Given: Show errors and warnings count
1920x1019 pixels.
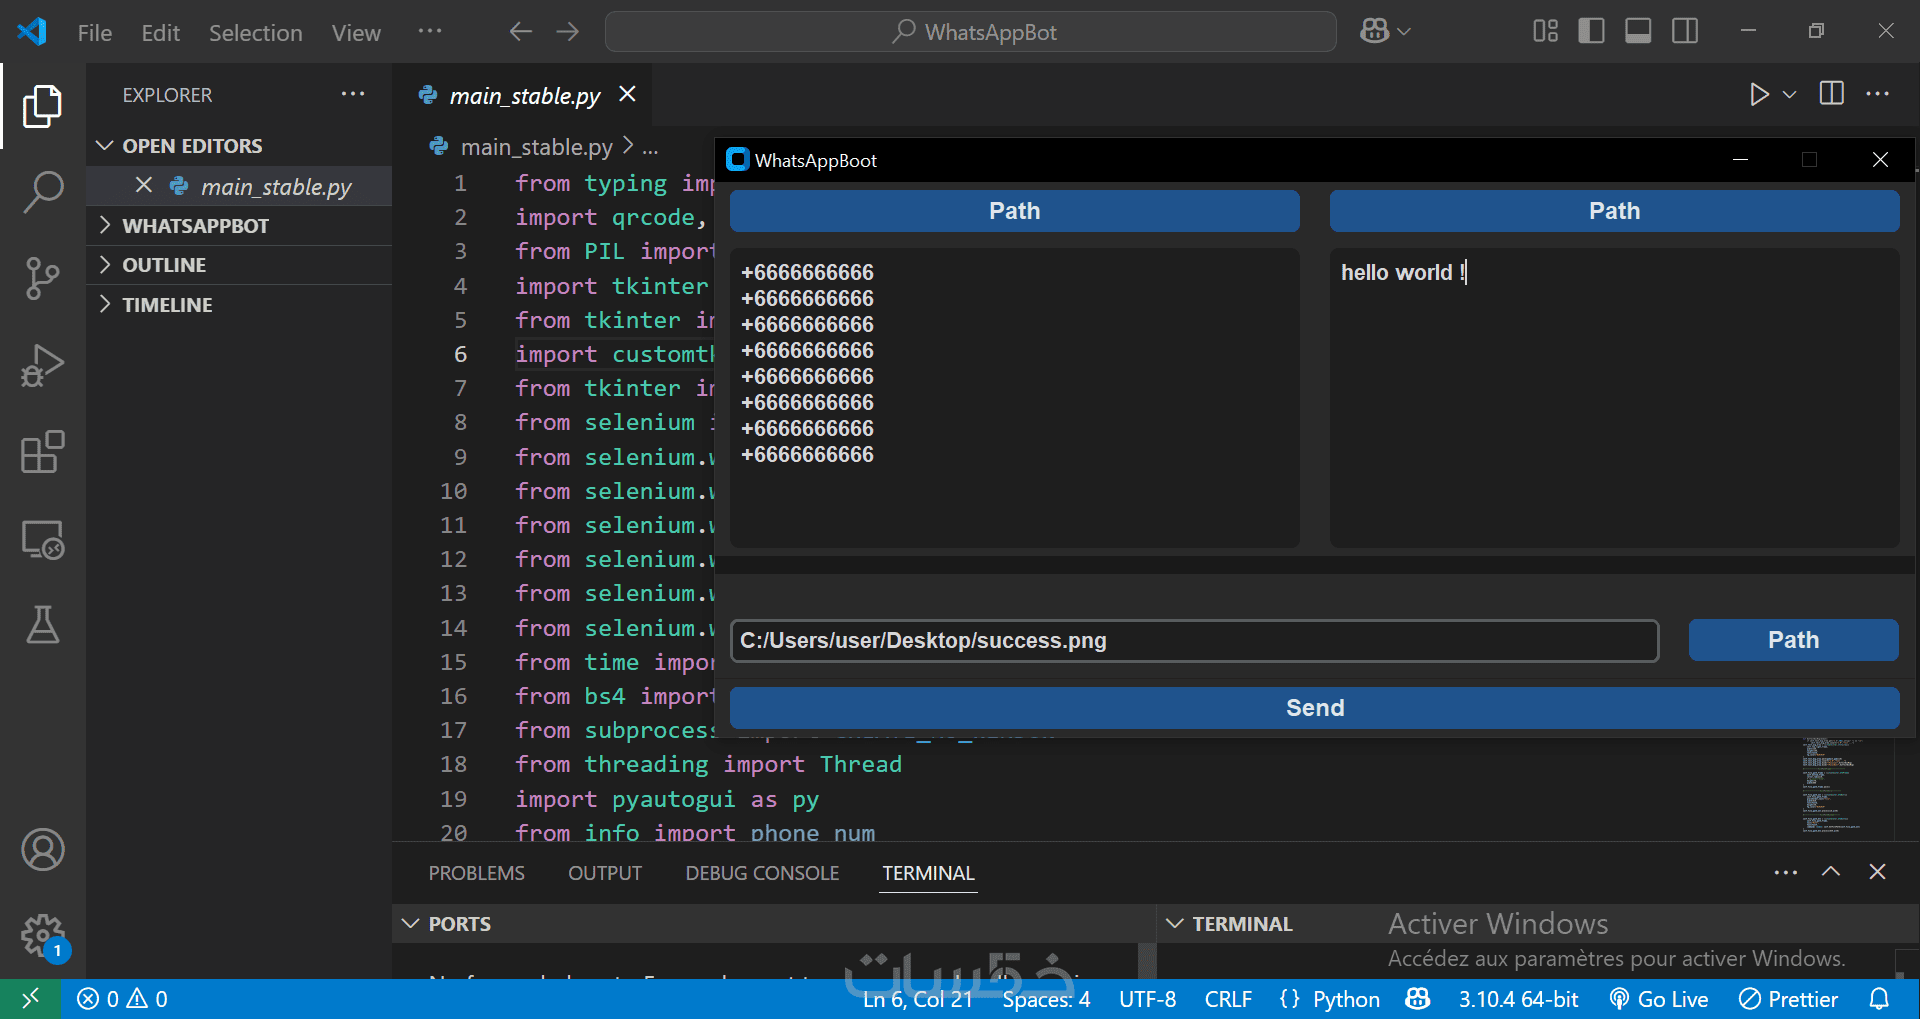Looking at the screenshot, I should click(122, 999).
